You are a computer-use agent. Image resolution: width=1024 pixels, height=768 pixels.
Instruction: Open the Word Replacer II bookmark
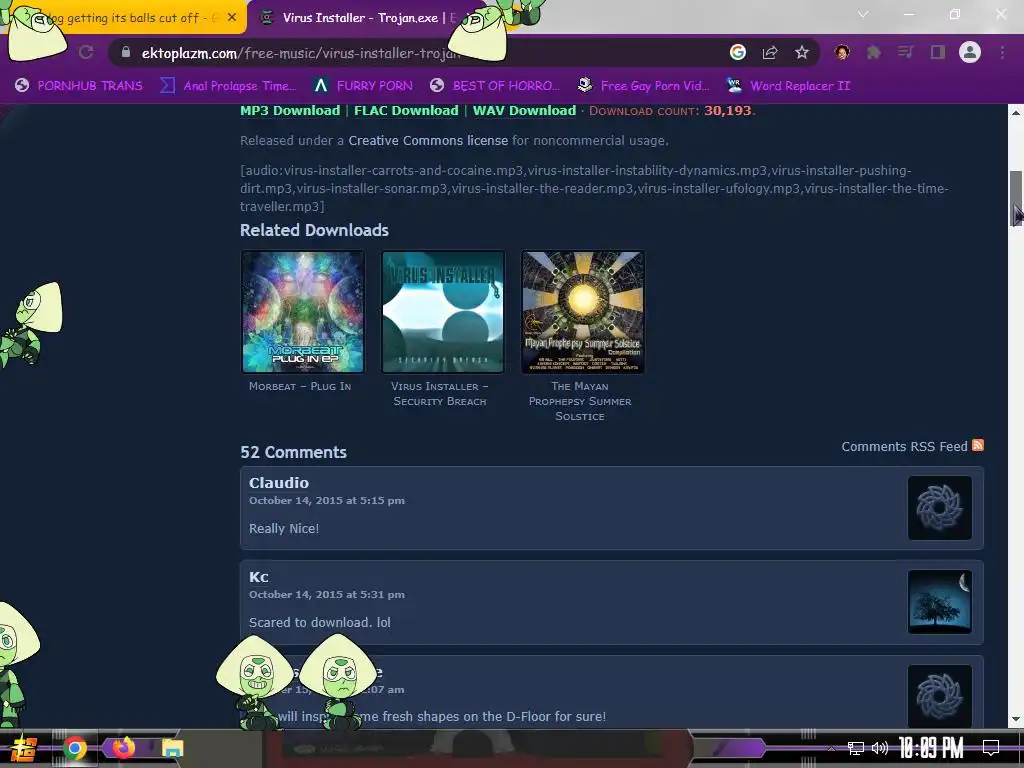788,86
